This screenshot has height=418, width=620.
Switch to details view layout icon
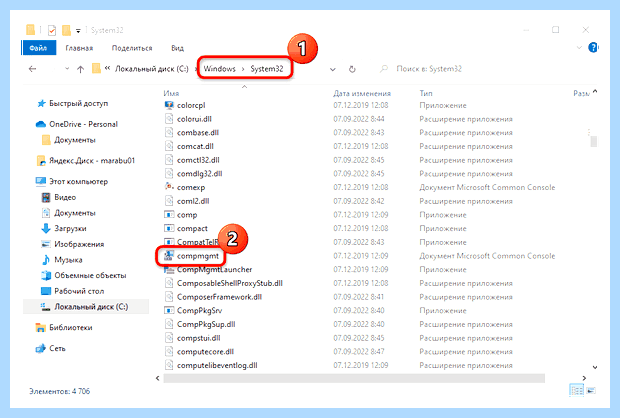(x=577, y=391)
